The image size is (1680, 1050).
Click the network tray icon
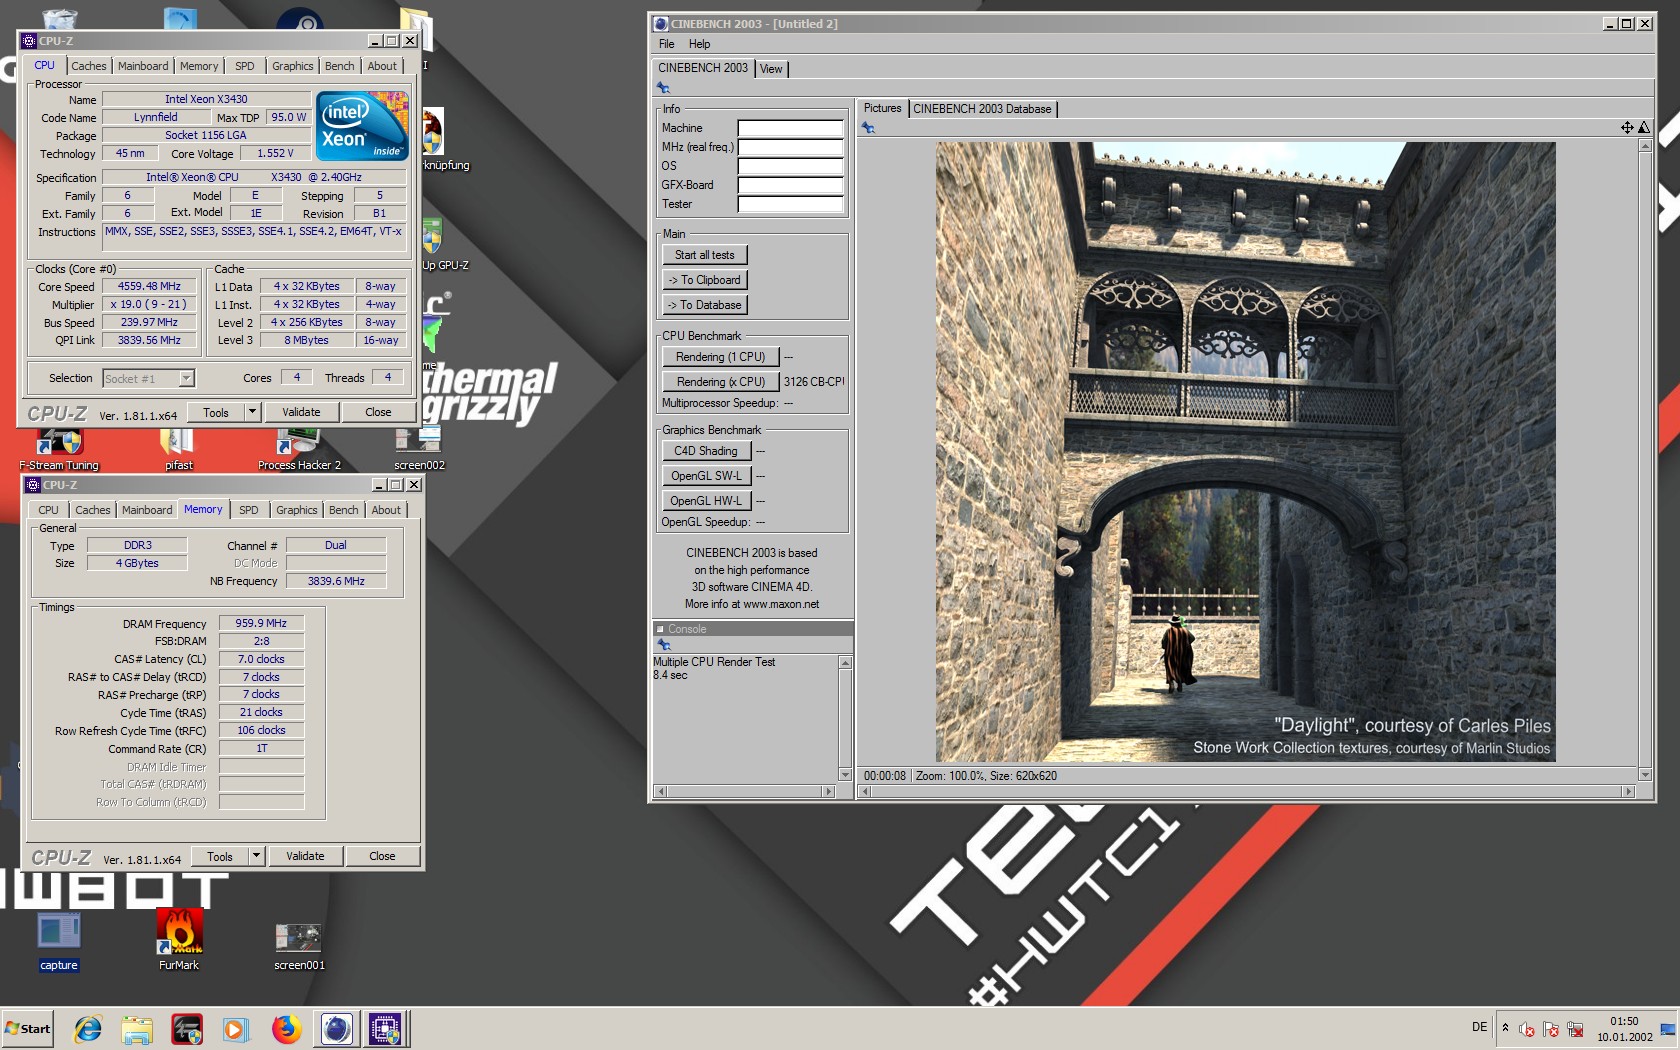[x=1575, y=1029]
